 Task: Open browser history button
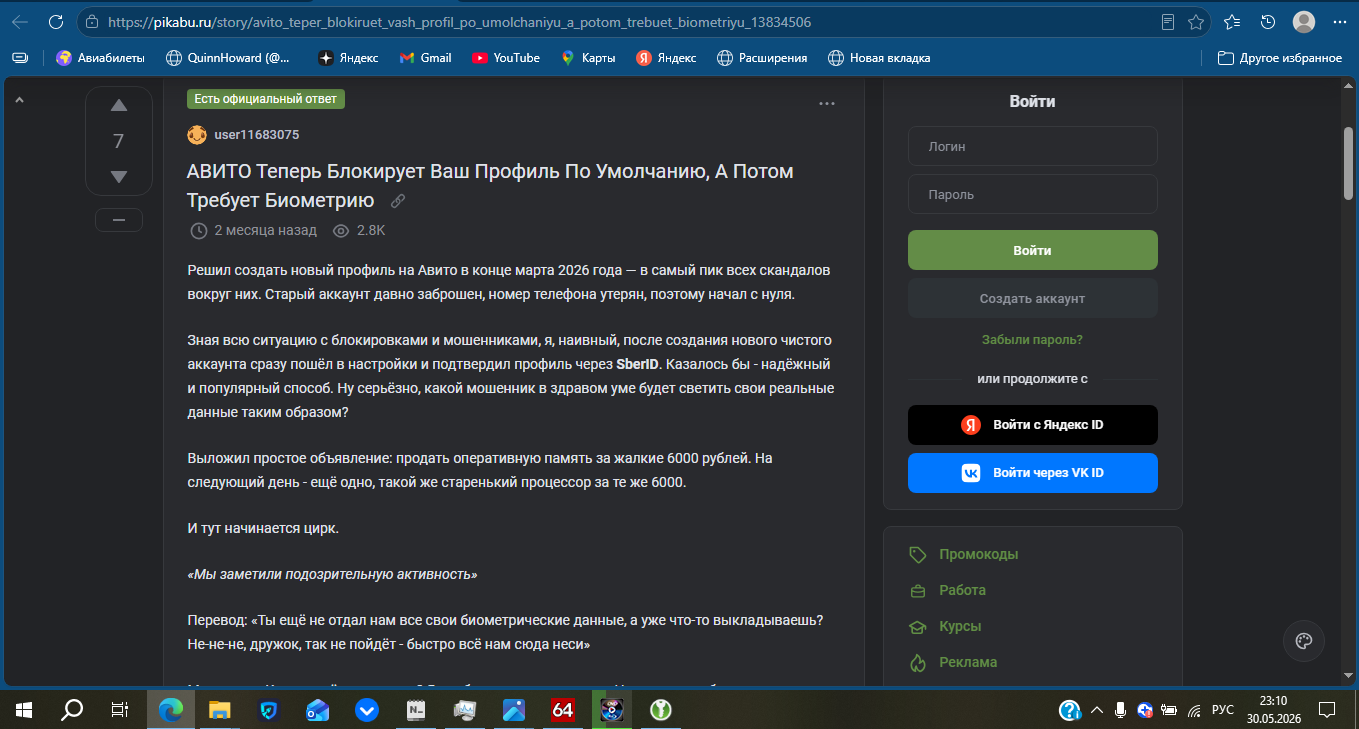[x=1268, y=22]
